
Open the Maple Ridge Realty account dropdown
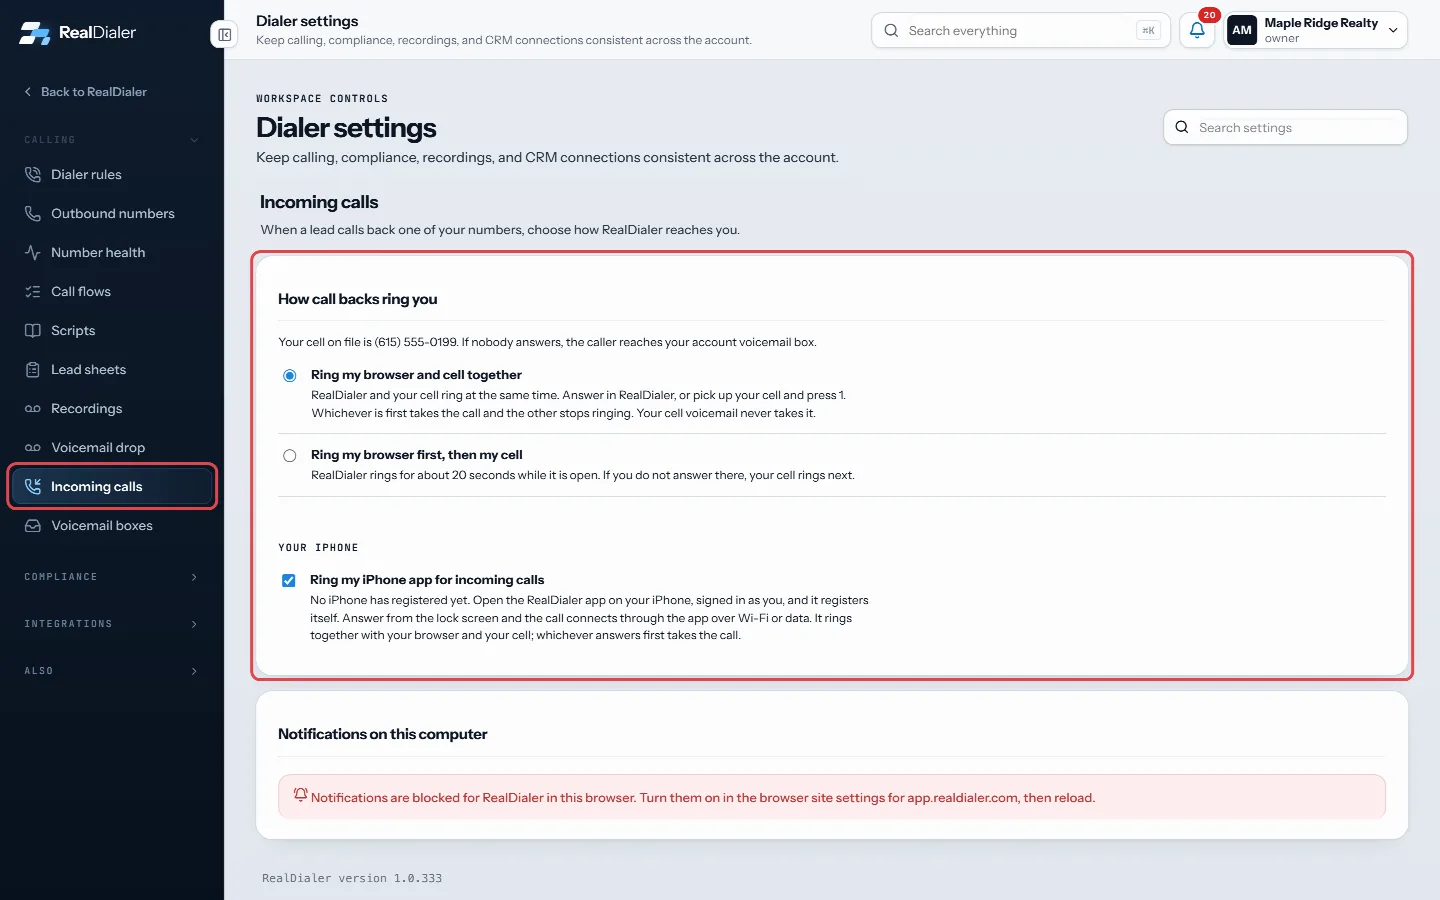(x=1316, y=30)
